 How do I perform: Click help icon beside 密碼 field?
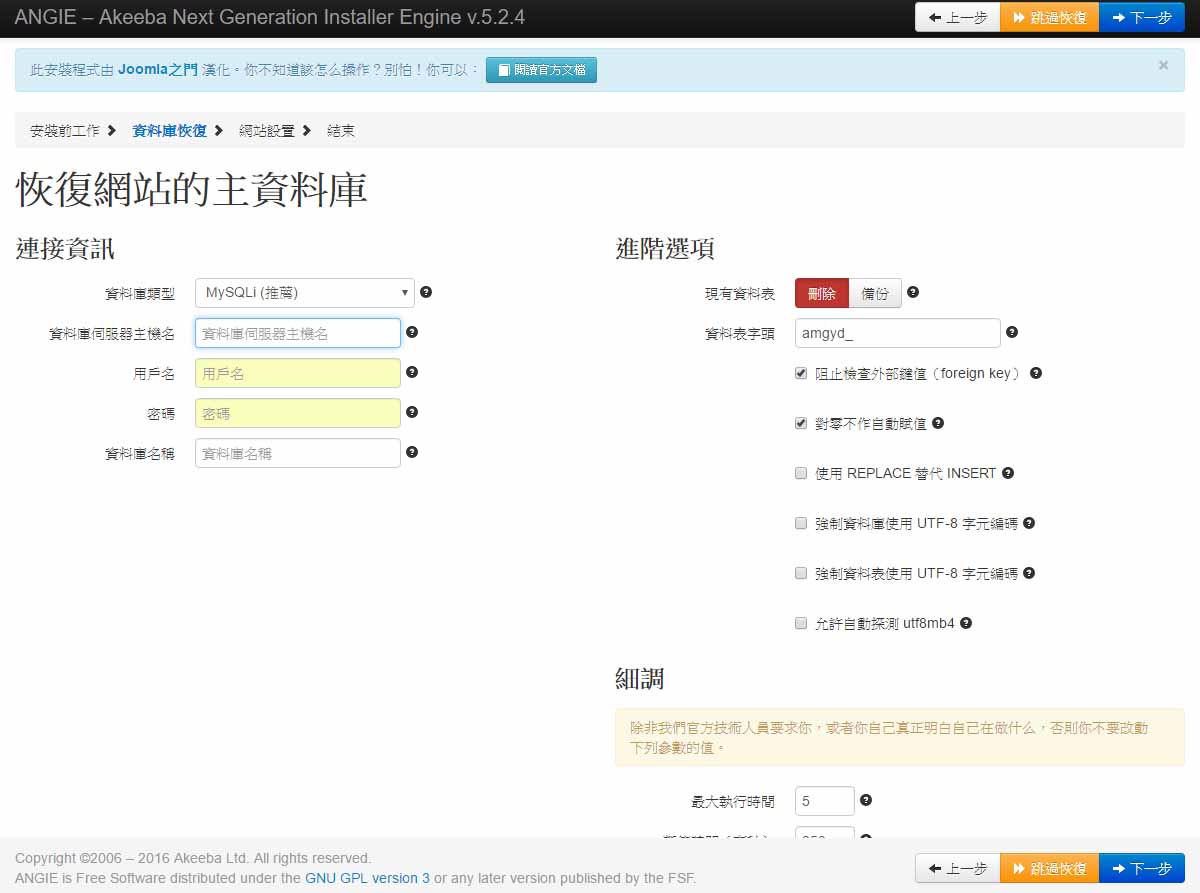[x=412, y=412]
